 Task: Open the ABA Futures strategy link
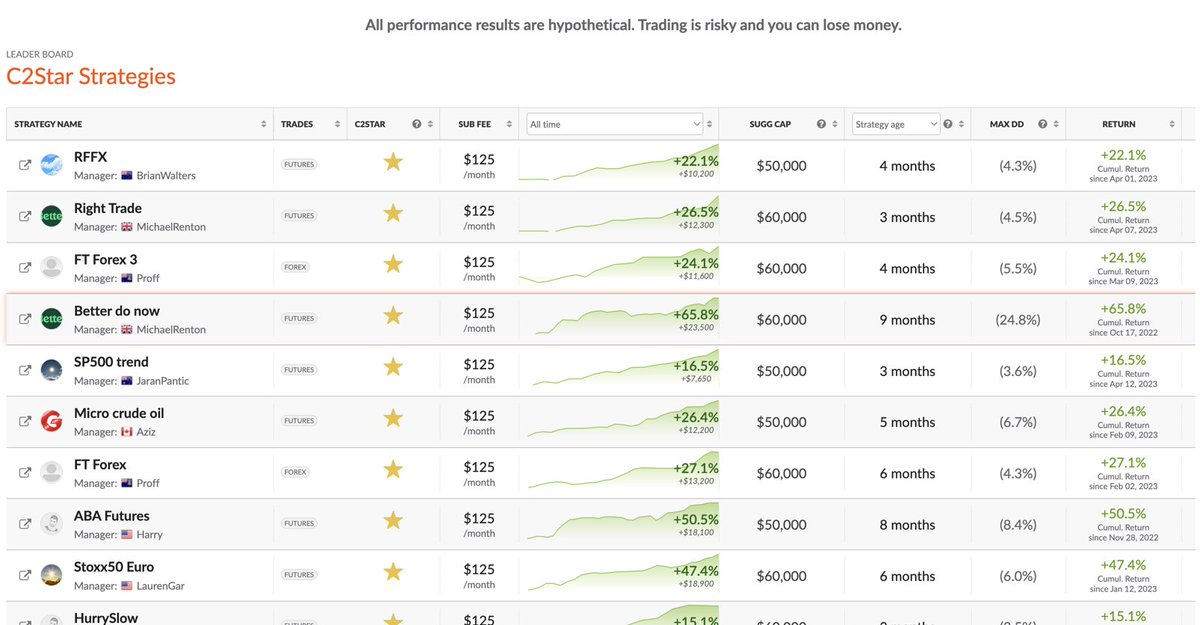112,516
